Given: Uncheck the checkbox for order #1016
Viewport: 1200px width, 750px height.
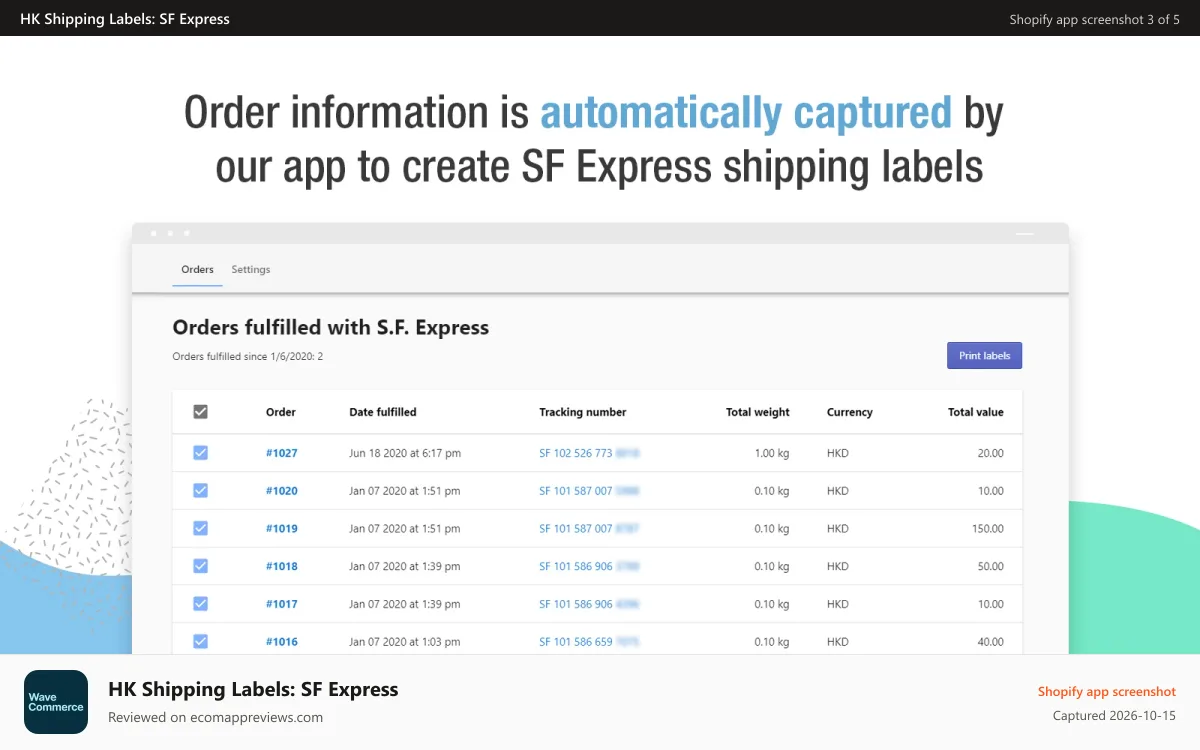Looking at the screenshot, I should (x=200, y=642).
